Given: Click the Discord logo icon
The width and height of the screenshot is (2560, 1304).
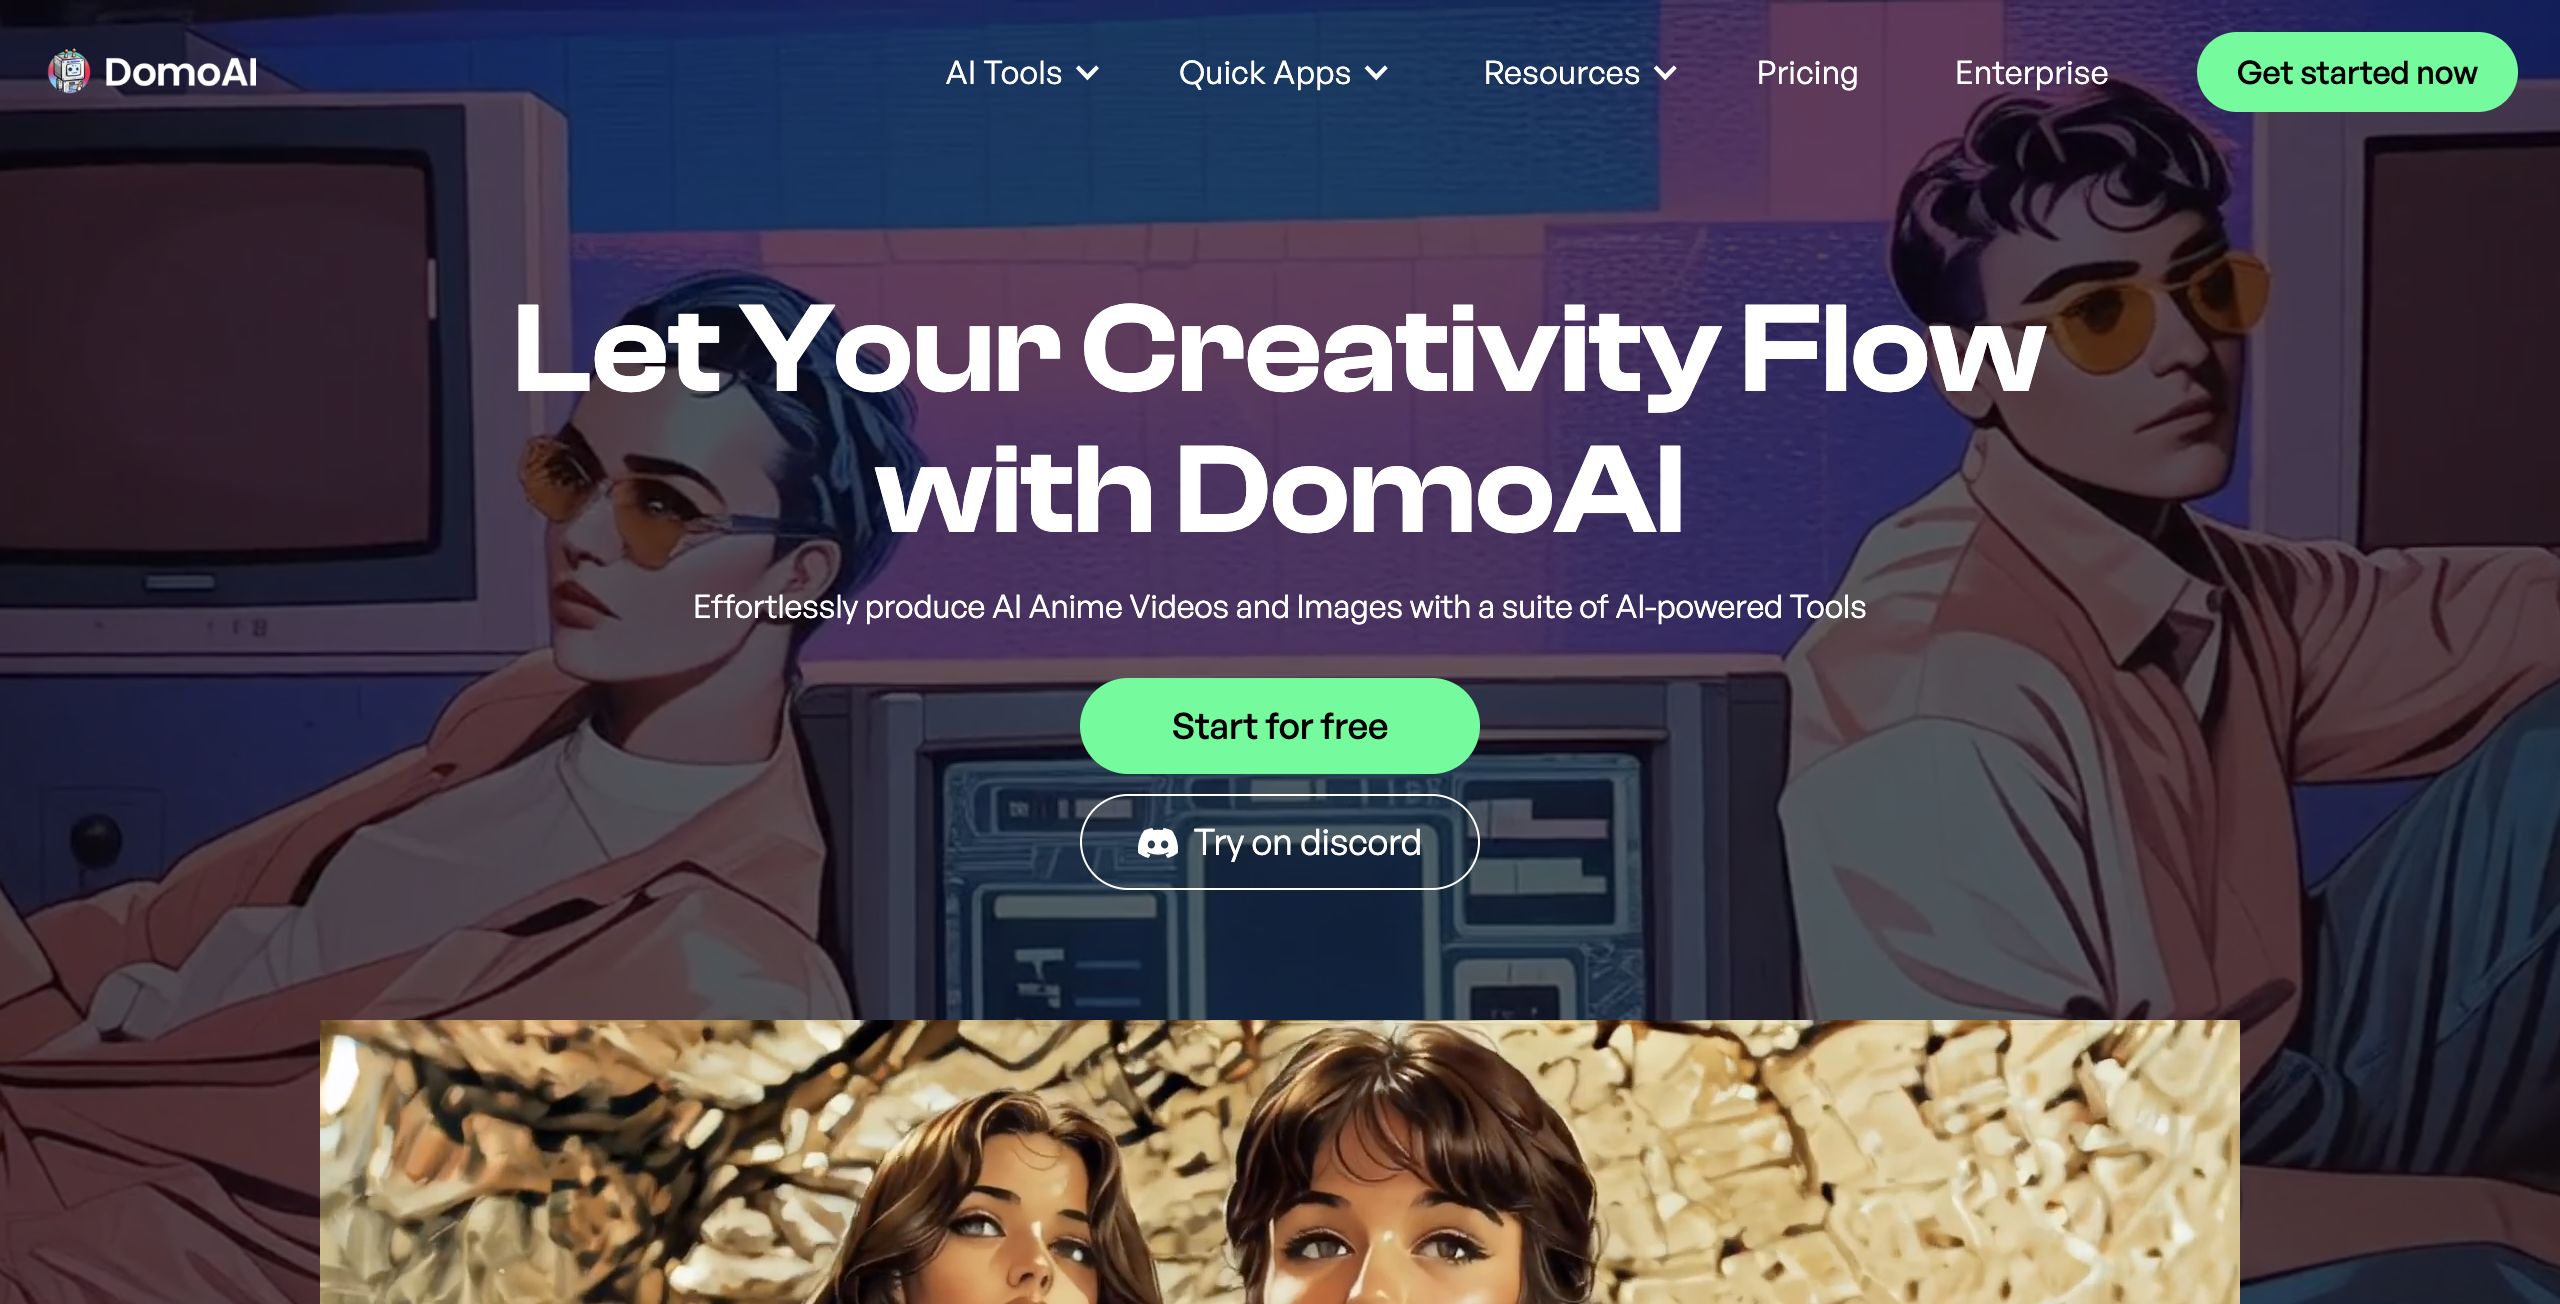Looking at the screenshot, I should tap(1157, 843).
